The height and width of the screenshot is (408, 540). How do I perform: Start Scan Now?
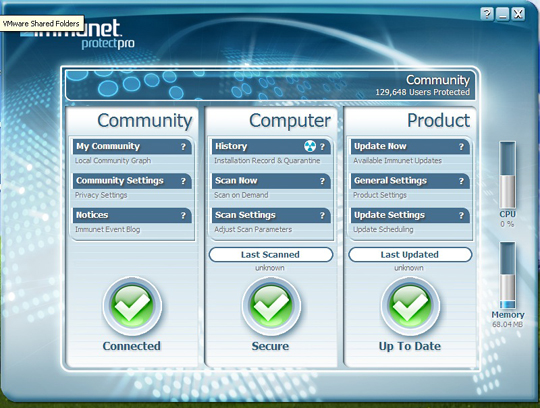[x=271, y=181]
